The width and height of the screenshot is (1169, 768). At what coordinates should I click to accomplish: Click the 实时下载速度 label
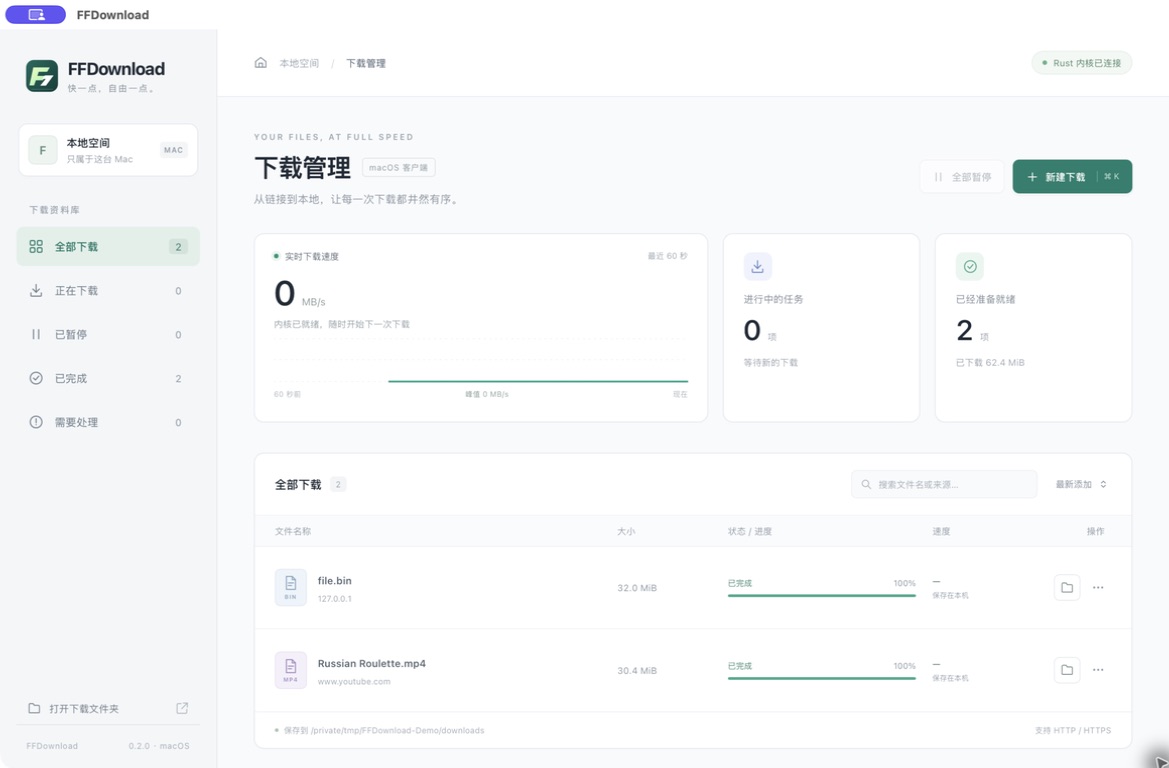tap(312, 256)
